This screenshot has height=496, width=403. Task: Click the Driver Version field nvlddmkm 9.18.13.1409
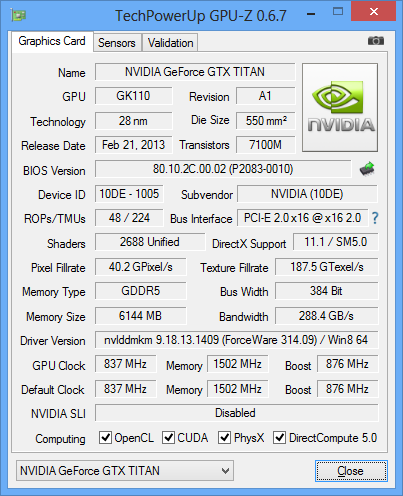pyautogui.click(x=237, y=340)
